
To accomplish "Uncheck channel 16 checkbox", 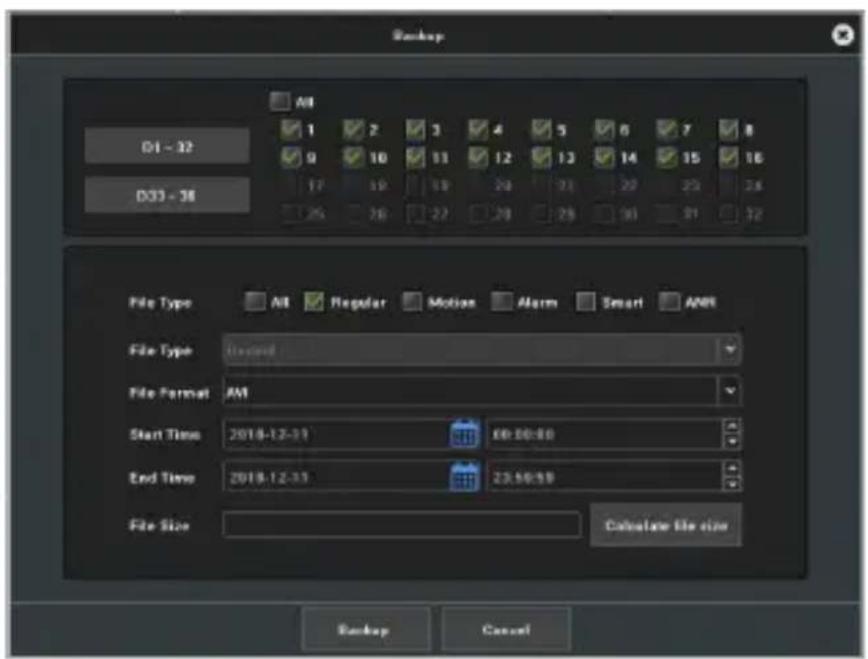I will (x=728, y=158).
